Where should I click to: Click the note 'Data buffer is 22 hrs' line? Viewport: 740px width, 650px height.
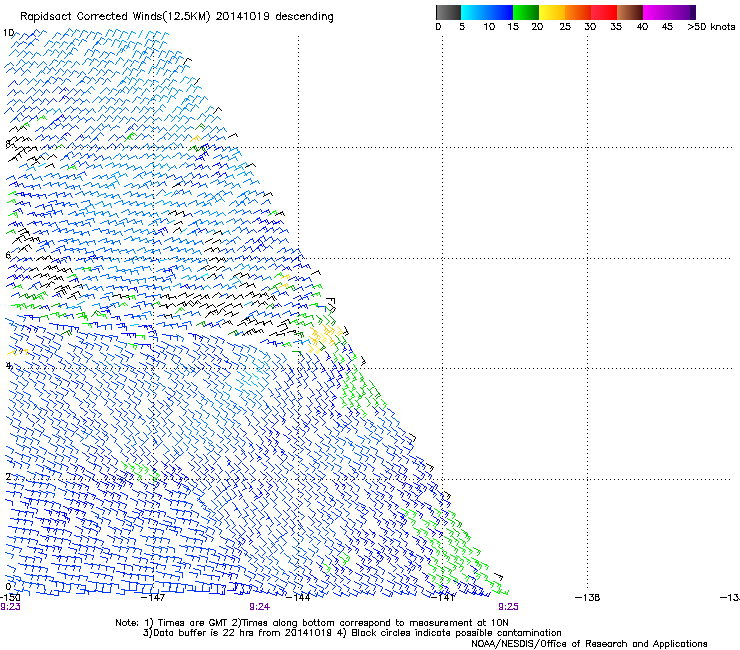pyautogui.click(x=352, y=633)
